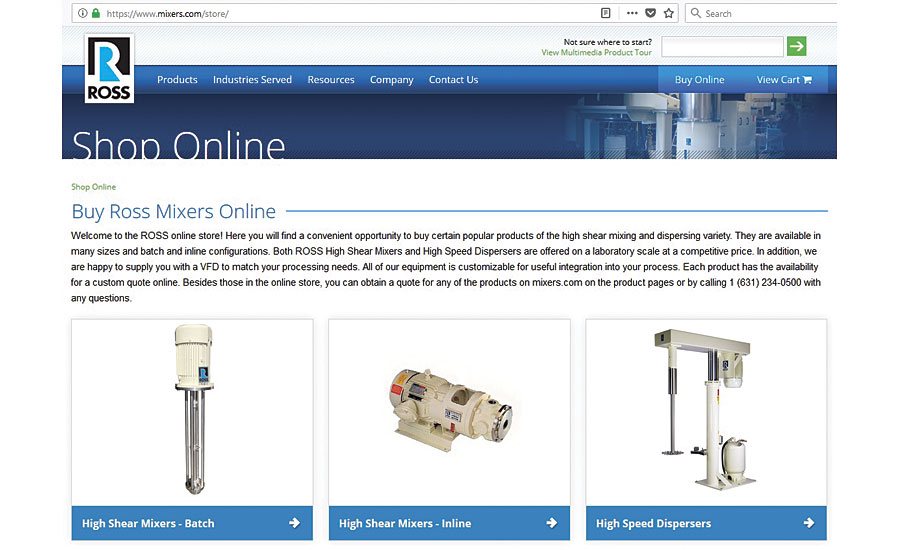
Task: Open the High Shear Mixers - Batch category
Action: pos(192,523)
